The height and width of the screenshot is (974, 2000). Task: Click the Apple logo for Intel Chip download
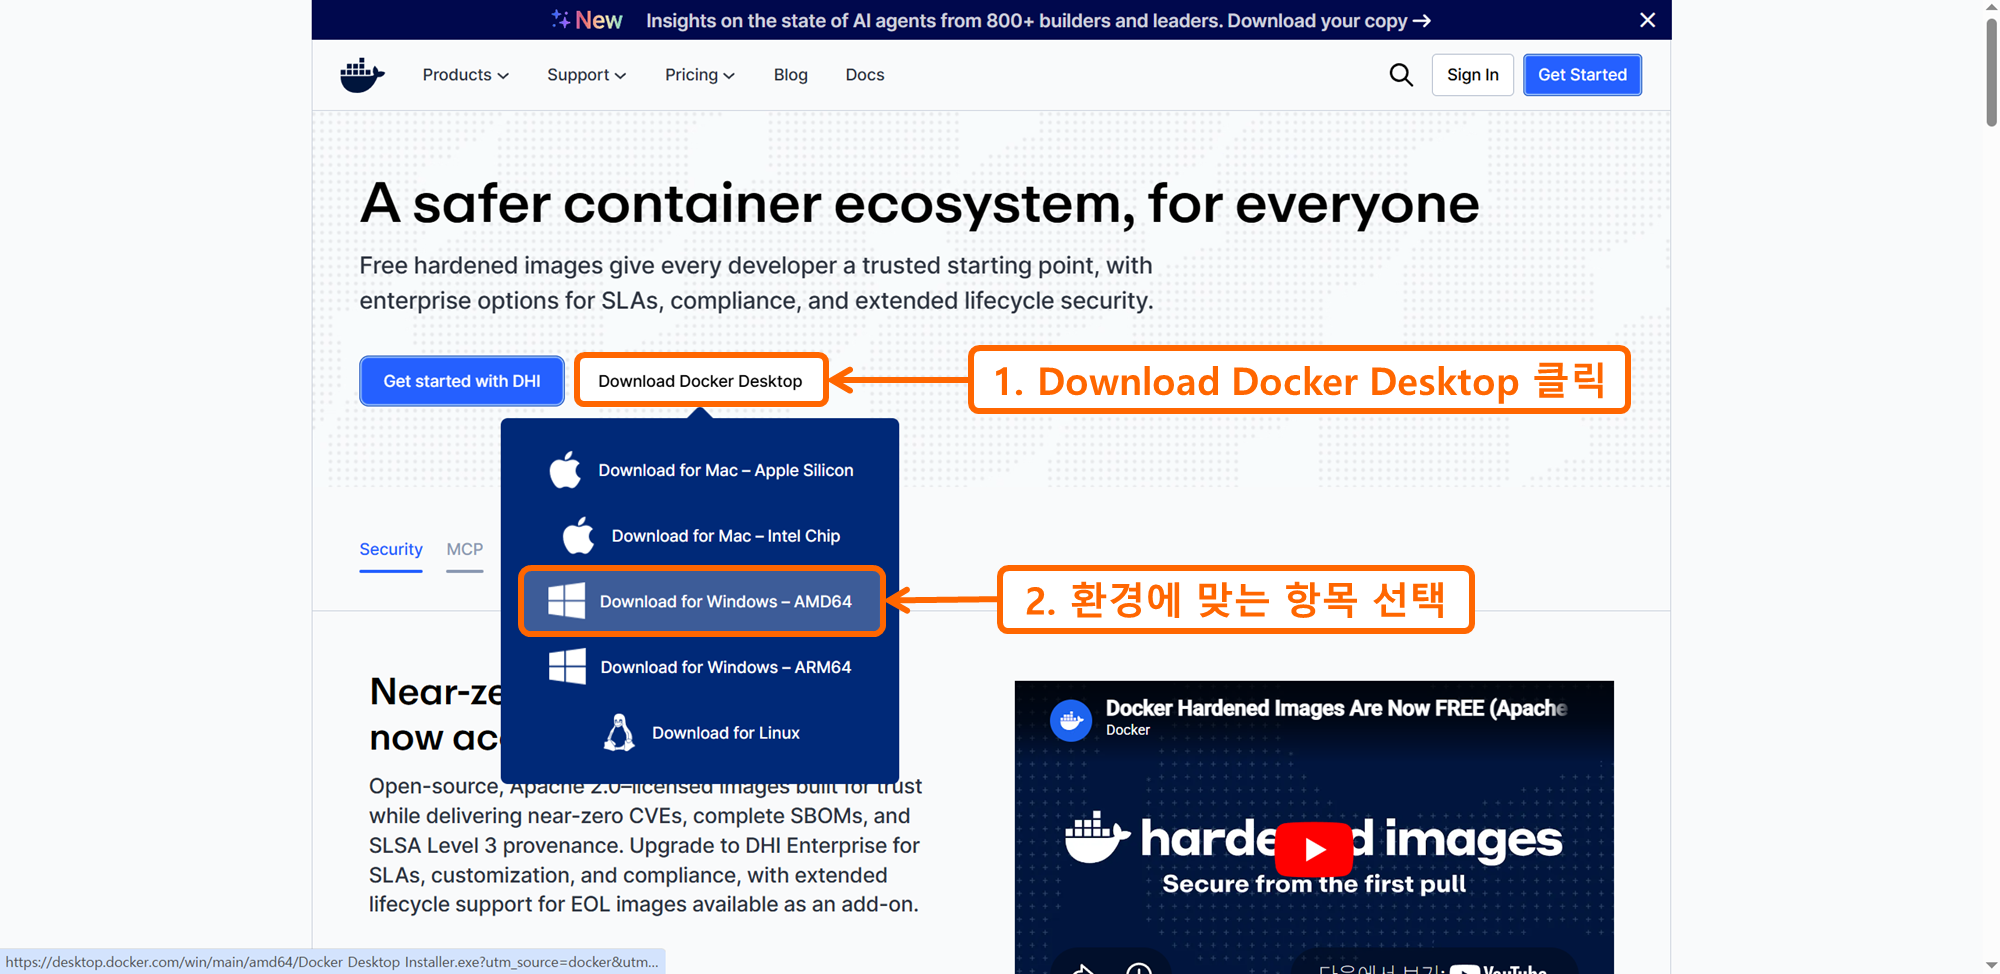tap(578, 536)
